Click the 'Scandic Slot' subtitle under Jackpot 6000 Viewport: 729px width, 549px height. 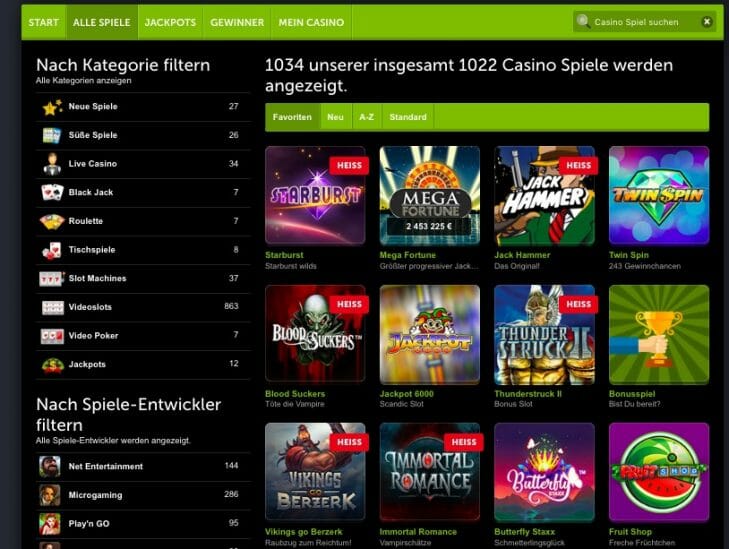click(x=401, y=404)
